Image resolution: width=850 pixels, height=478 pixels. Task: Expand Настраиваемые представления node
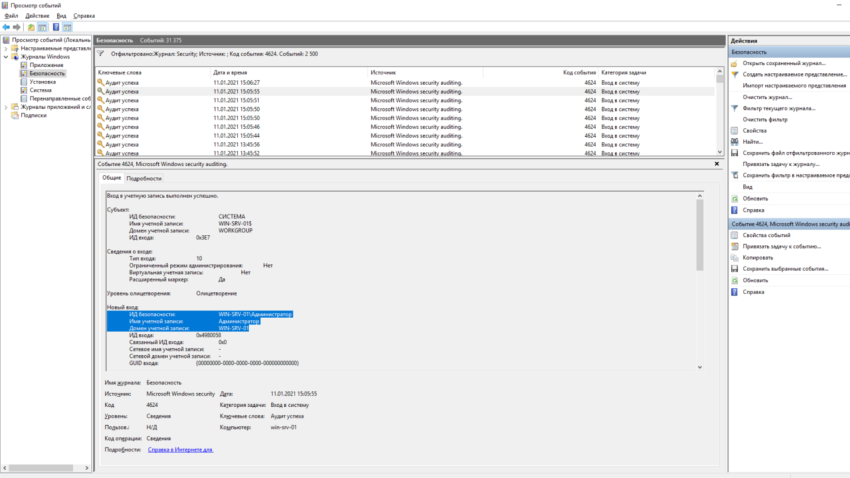[6, 48]
